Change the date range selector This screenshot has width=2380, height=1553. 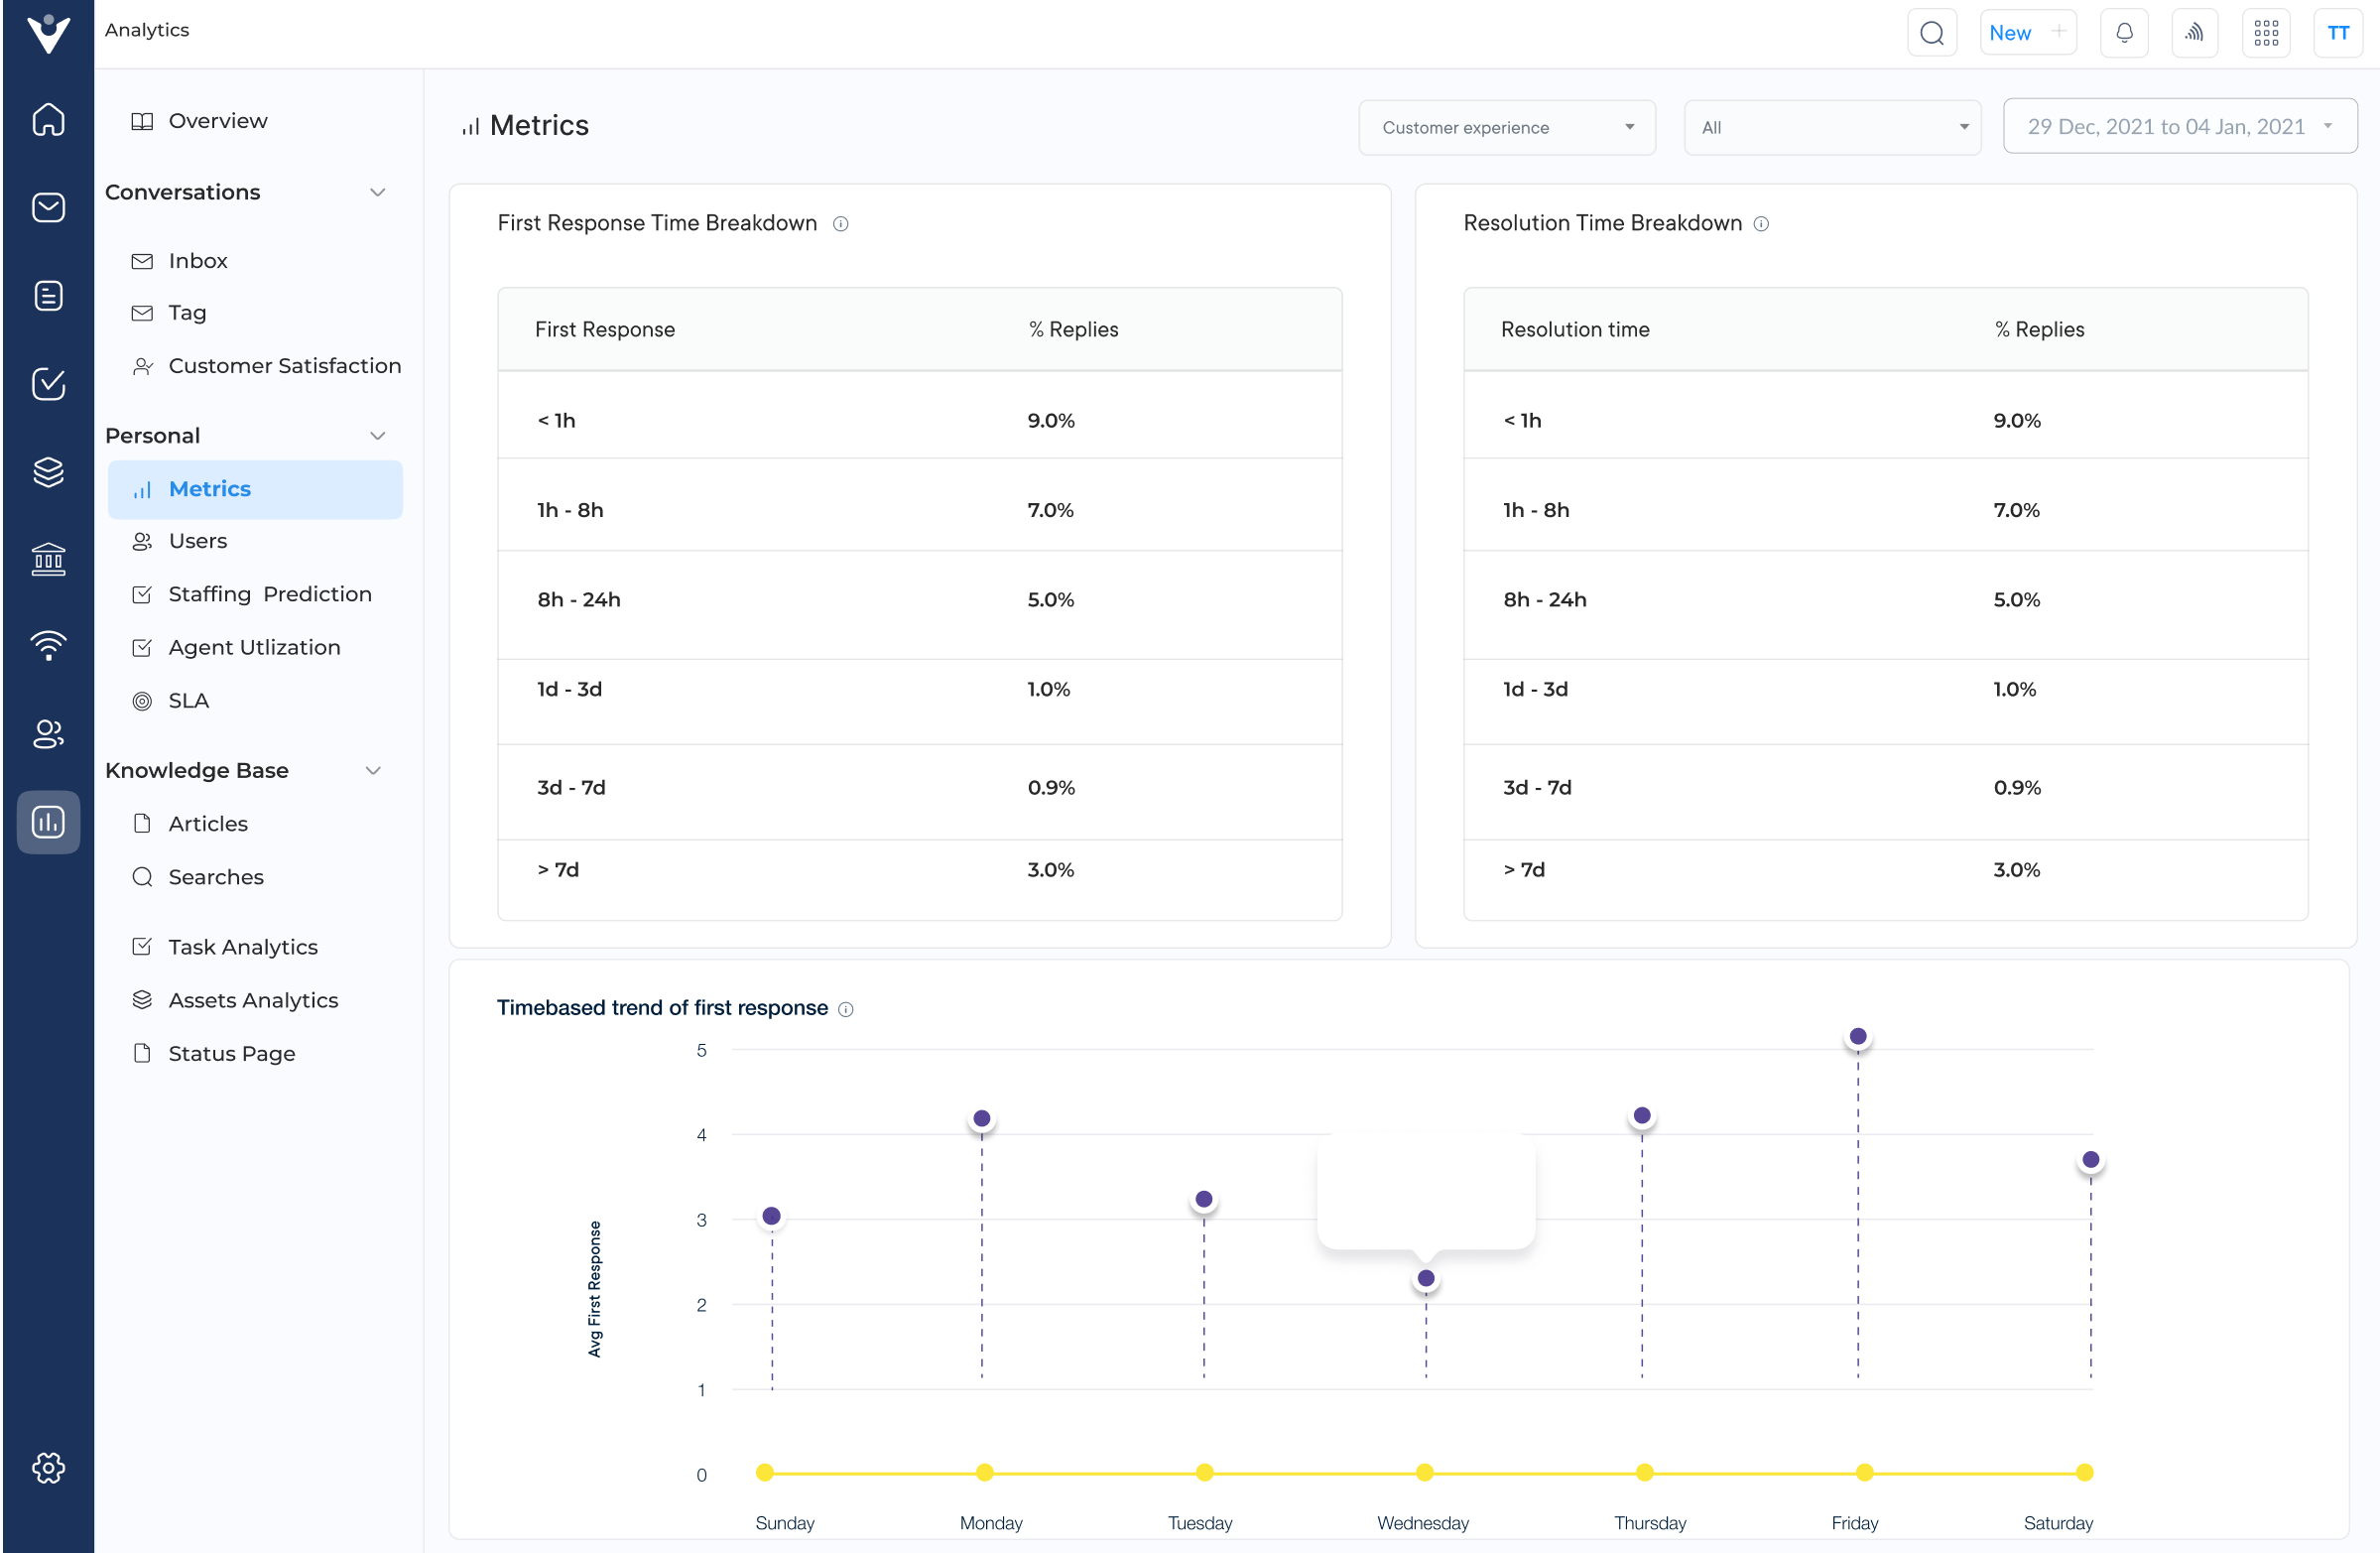(2177, 125)
